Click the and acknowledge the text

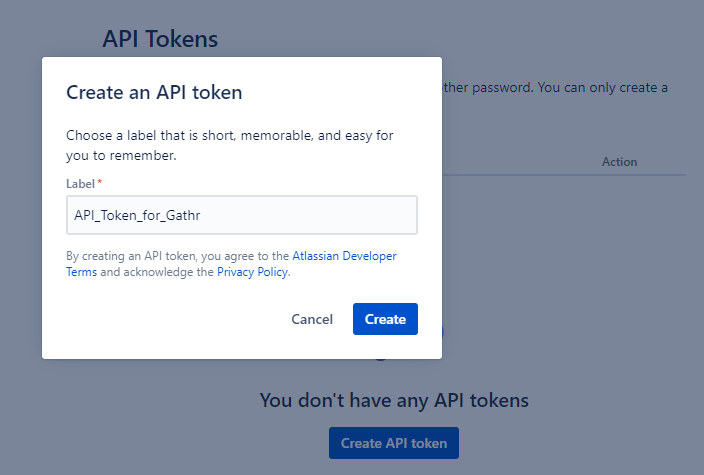[x=157, y=272]
